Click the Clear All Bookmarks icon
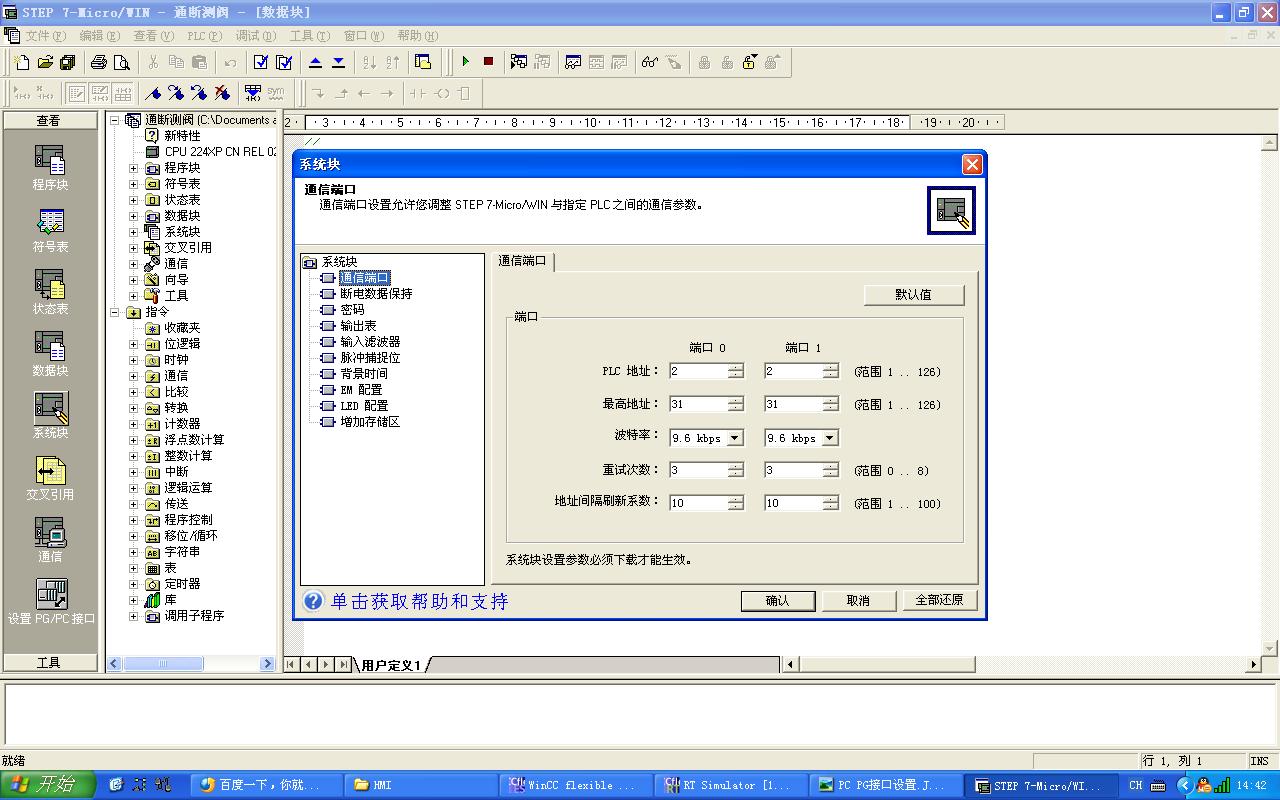The height and width of the screenshot is (800, 1280). click(222, 93)
